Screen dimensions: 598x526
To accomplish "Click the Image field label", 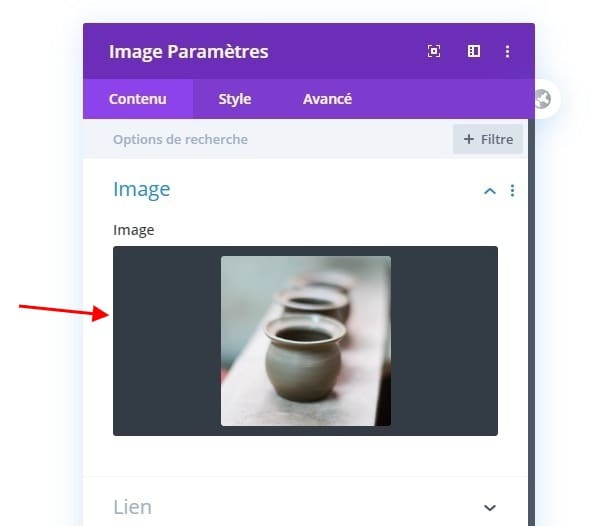I will [133, 230].
